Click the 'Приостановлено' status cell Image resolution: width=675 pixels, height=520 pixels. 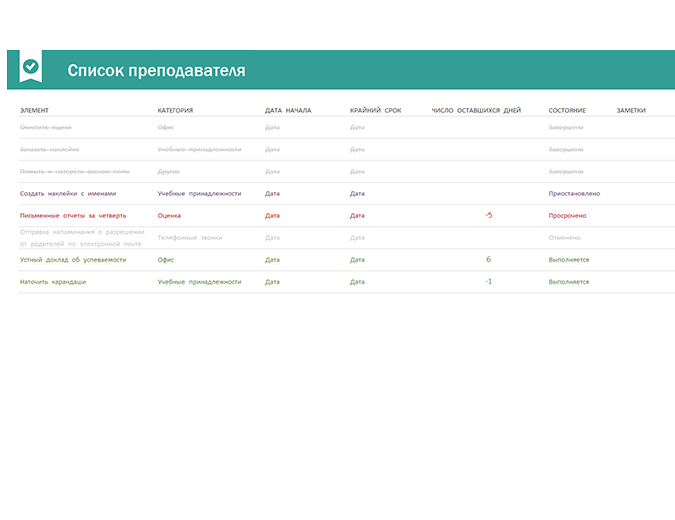[x=574, y=194]
